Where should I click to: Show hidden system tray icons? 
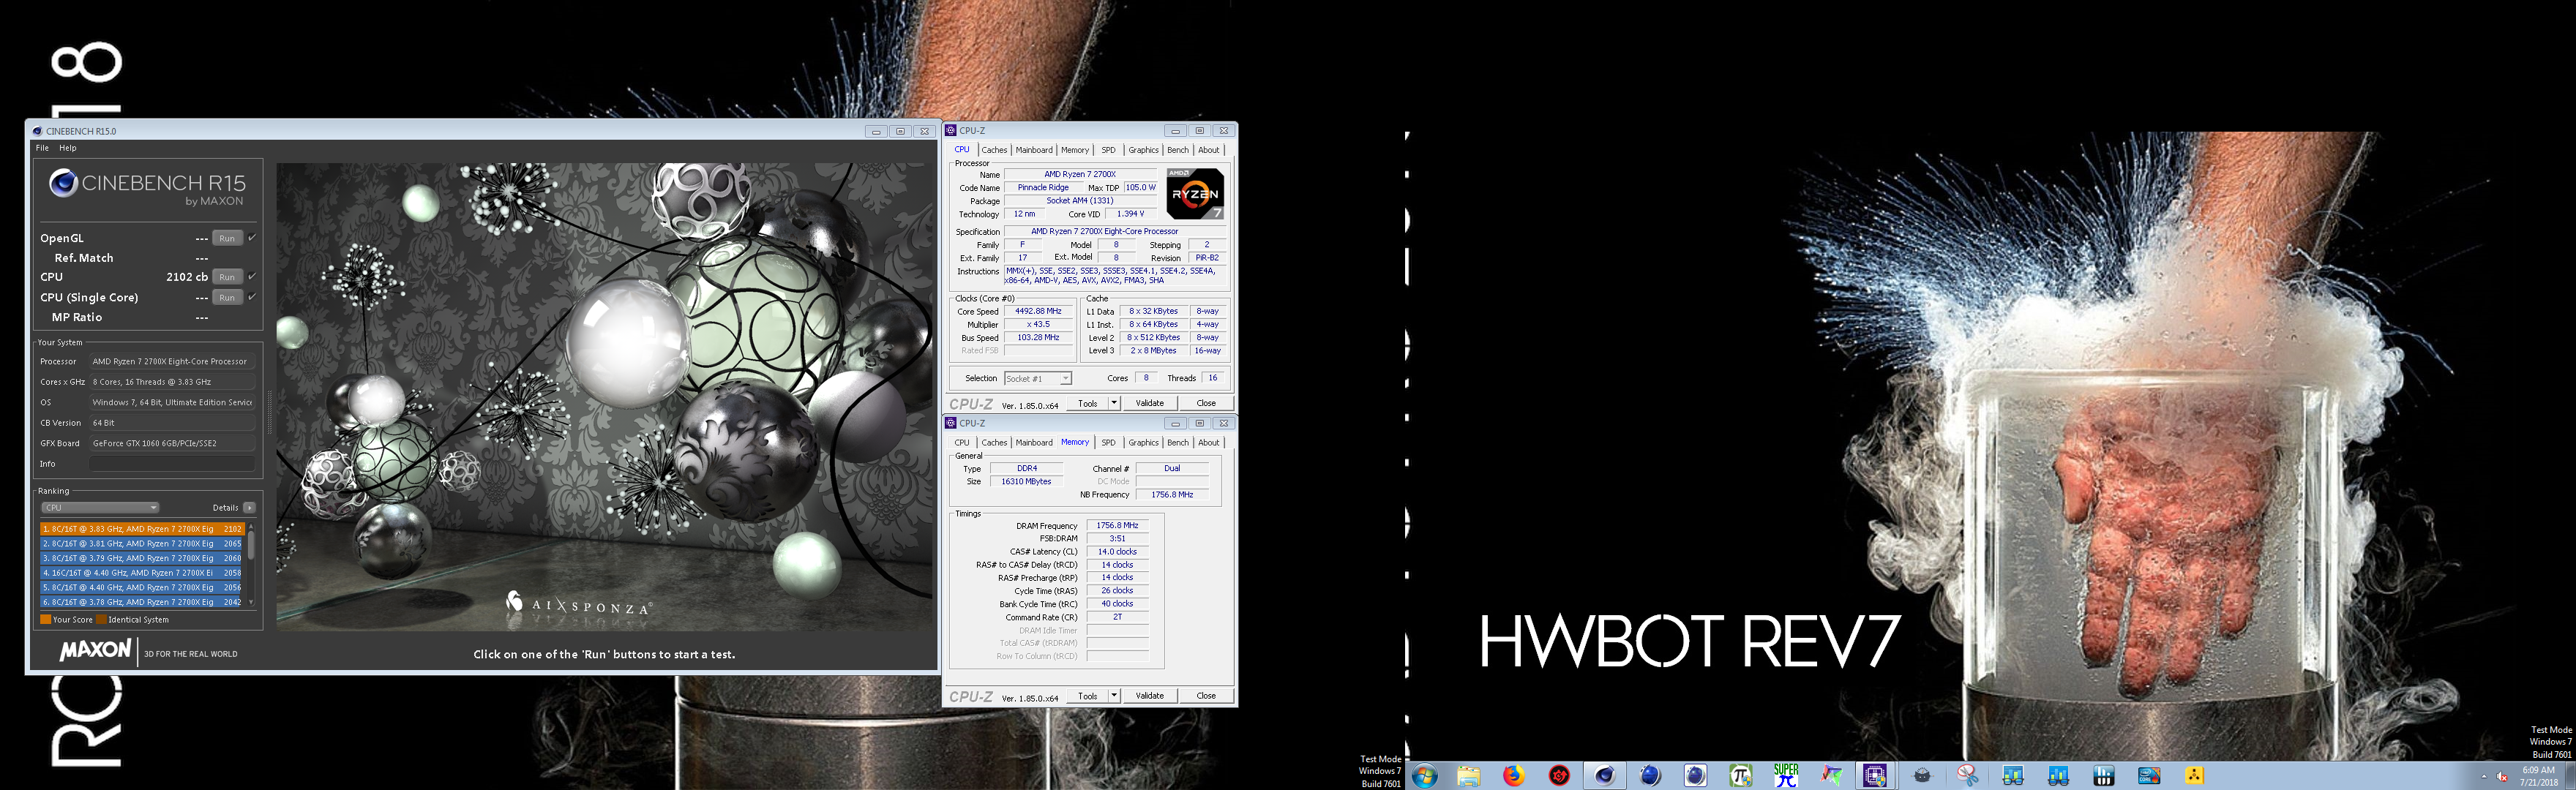click(2484, 776)
